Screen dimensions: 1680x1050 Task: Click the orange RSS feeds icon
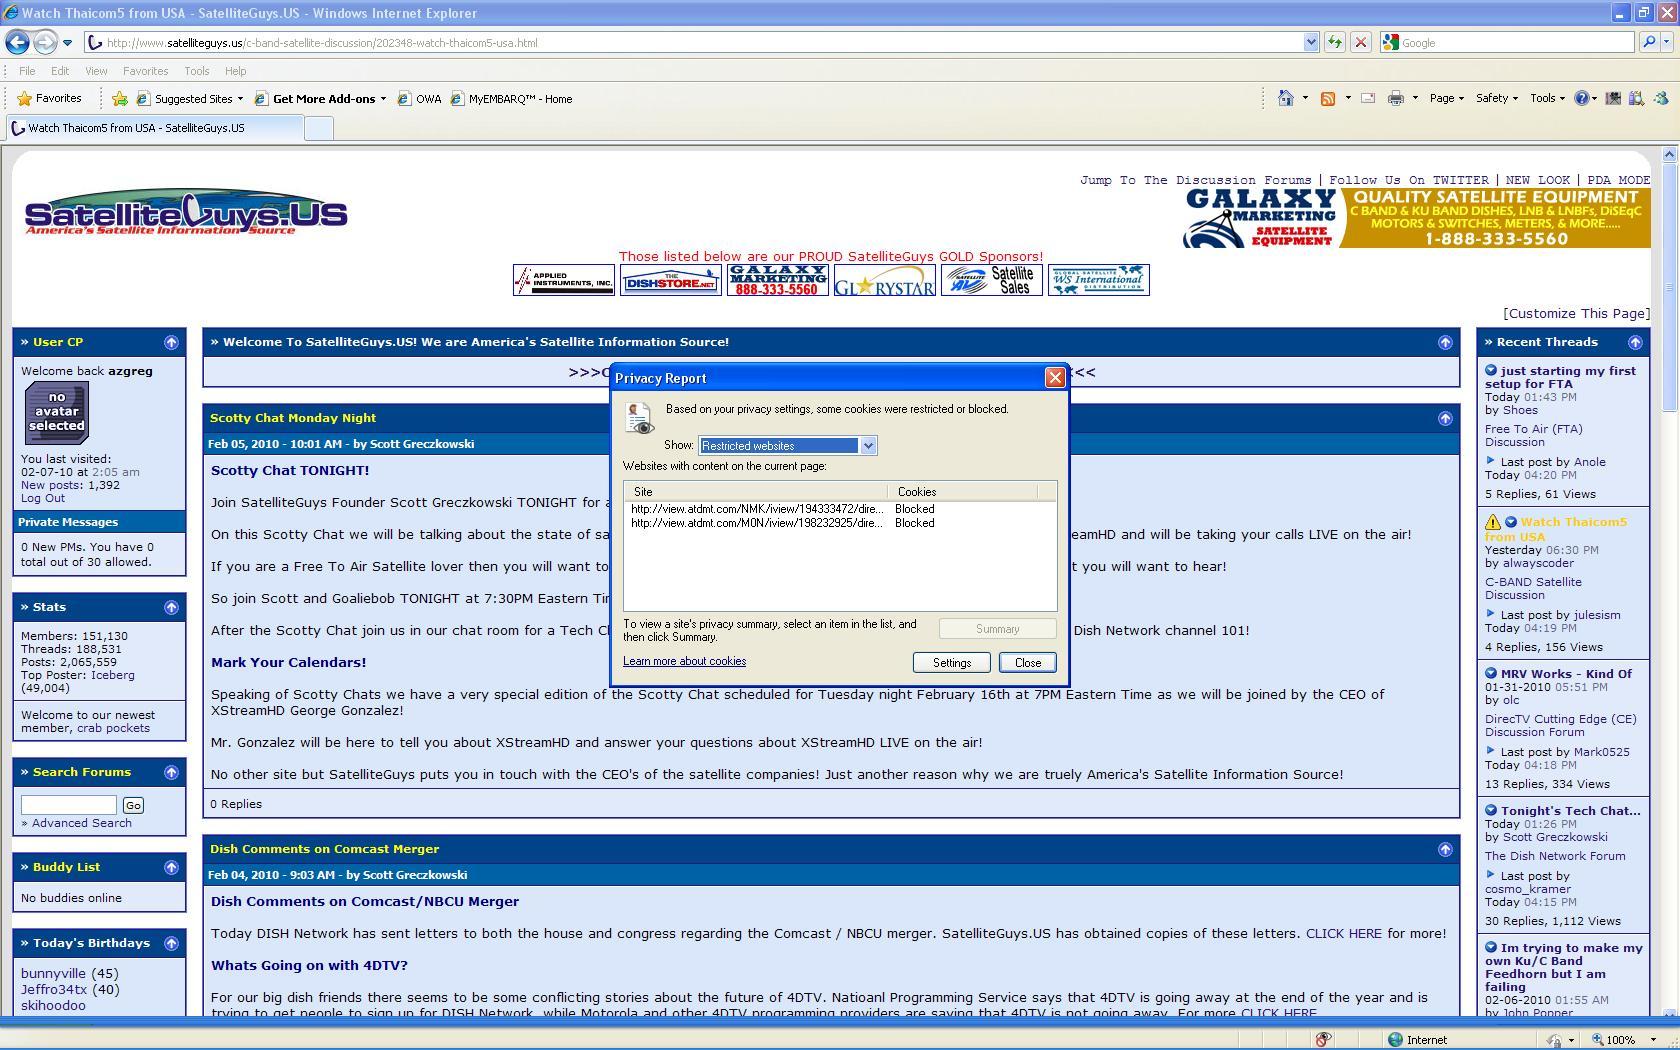click(x=1328, y=98)
